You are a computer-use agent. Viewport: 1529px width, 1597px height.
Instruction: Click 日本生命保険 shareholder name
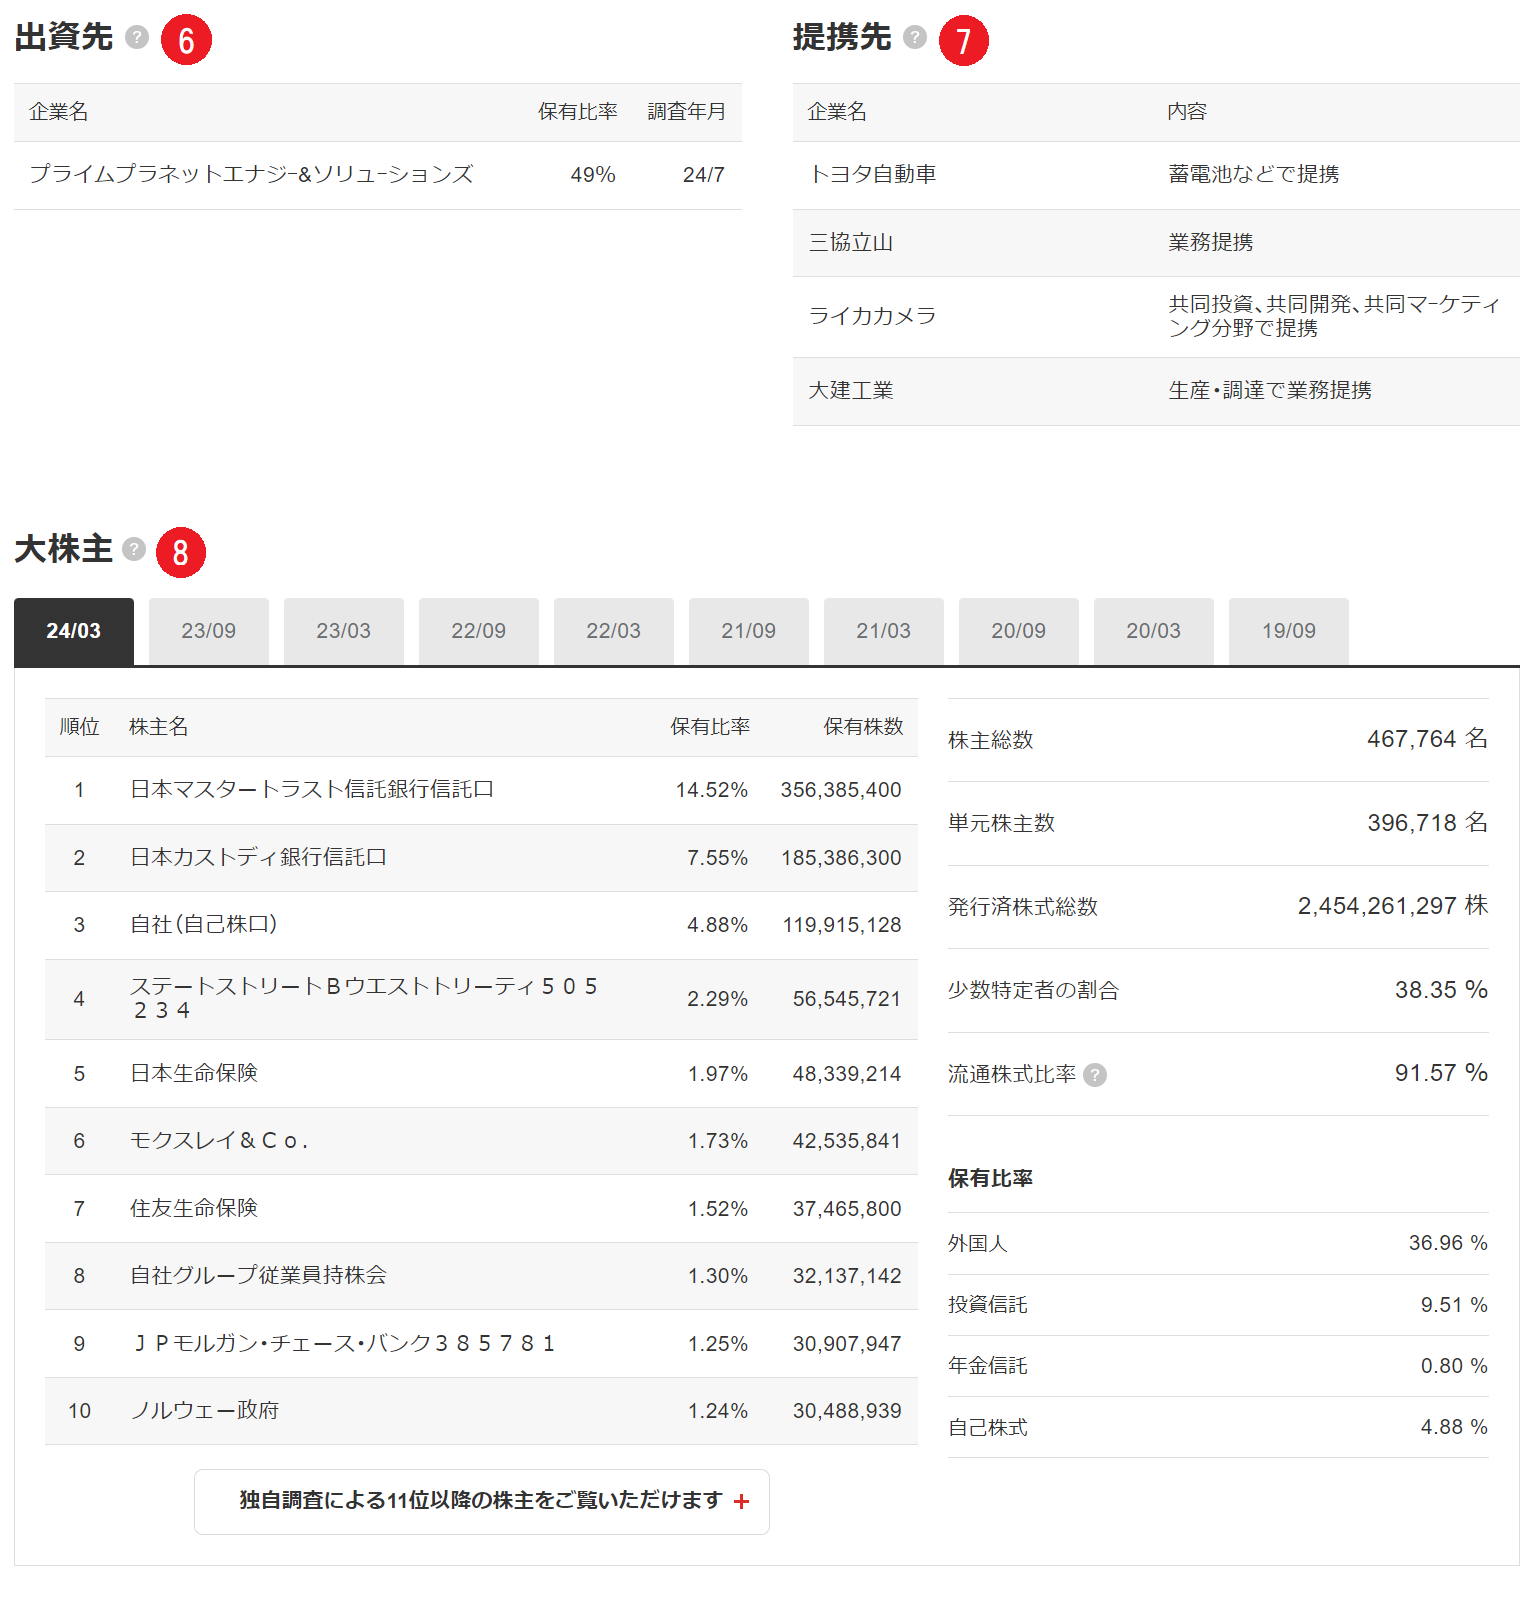pos(194,1073)
